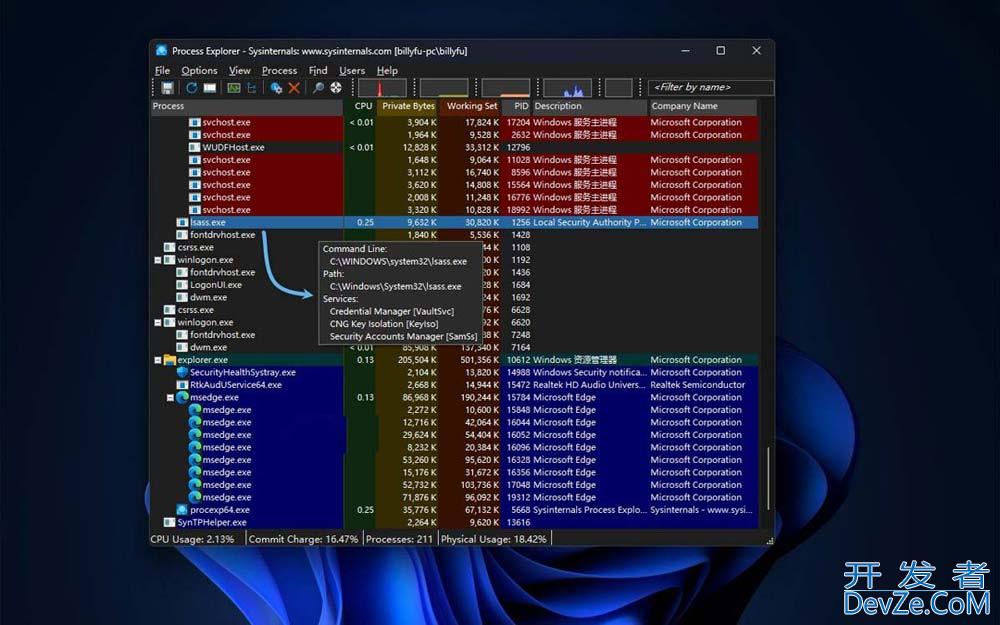
Task: Collapse the winlogon.exe PID 6620 tree node
Action: [x=158, y=323]
